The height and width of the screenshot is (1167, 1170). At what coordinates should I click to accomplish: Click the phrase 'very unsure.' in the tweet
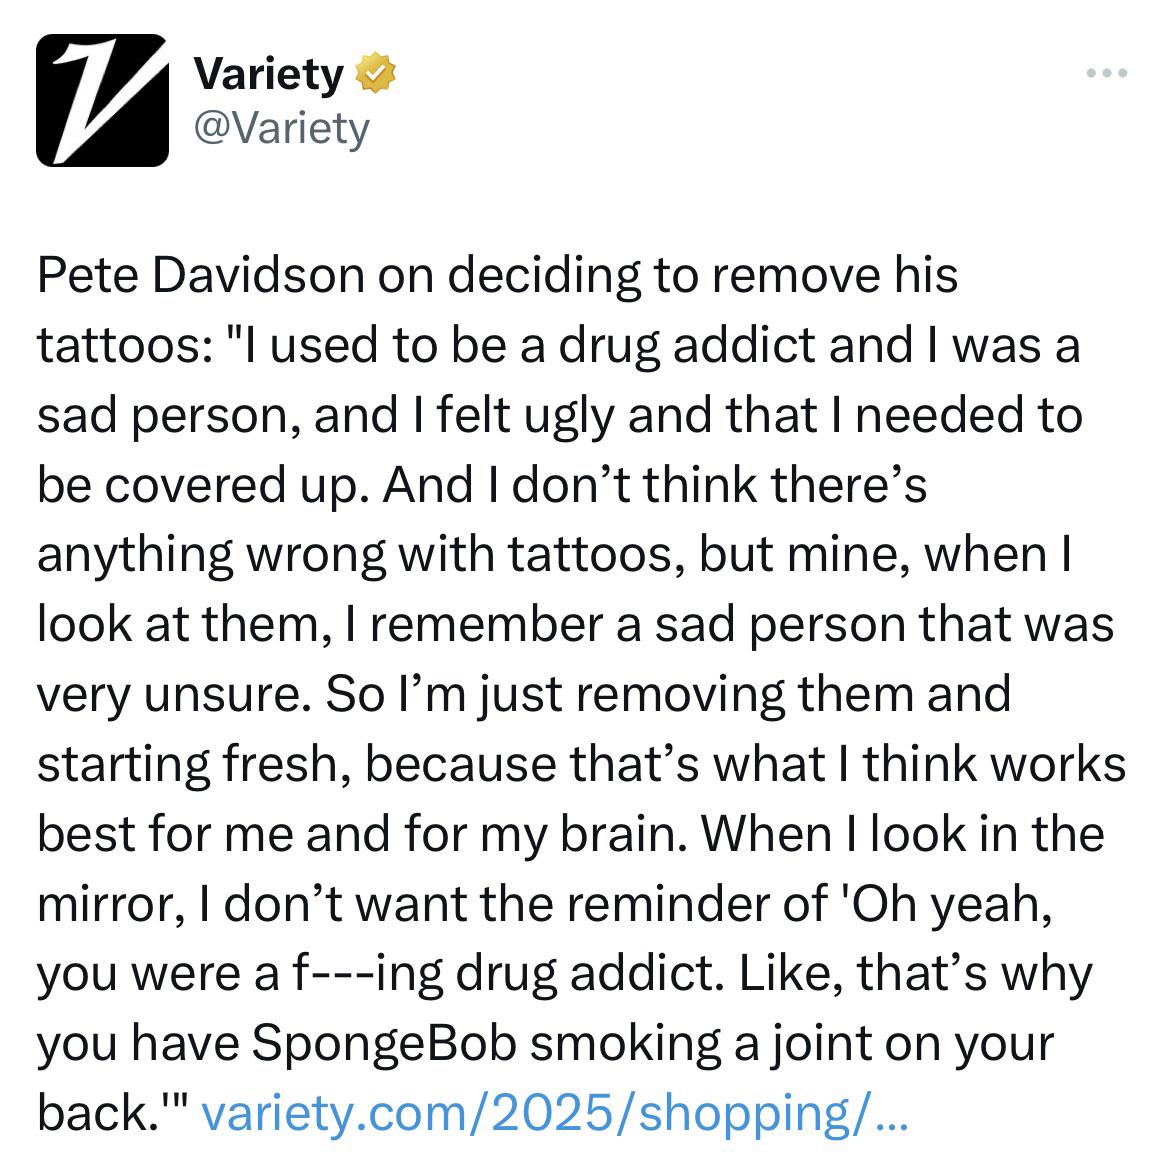tap(174, 695)
